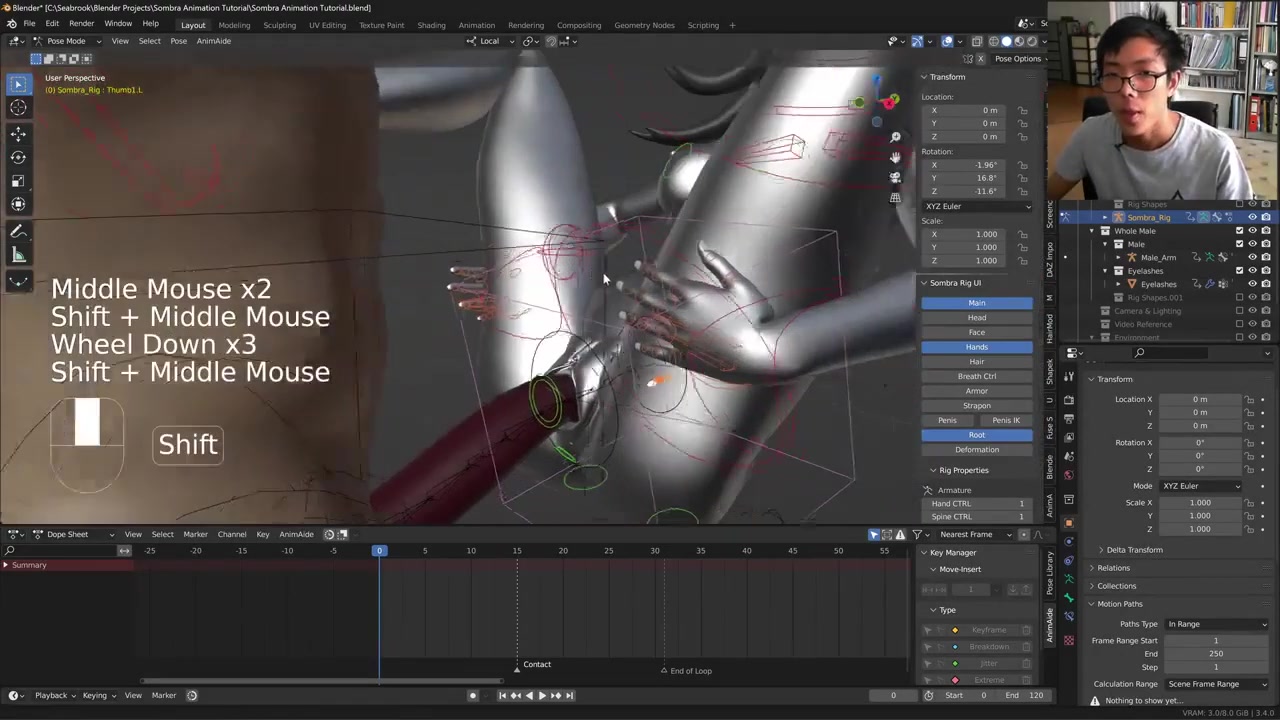Toggle visibility of the Eyelashes collection
The height and width of the screenshot is (720, 1280).
coord(1252,271)
